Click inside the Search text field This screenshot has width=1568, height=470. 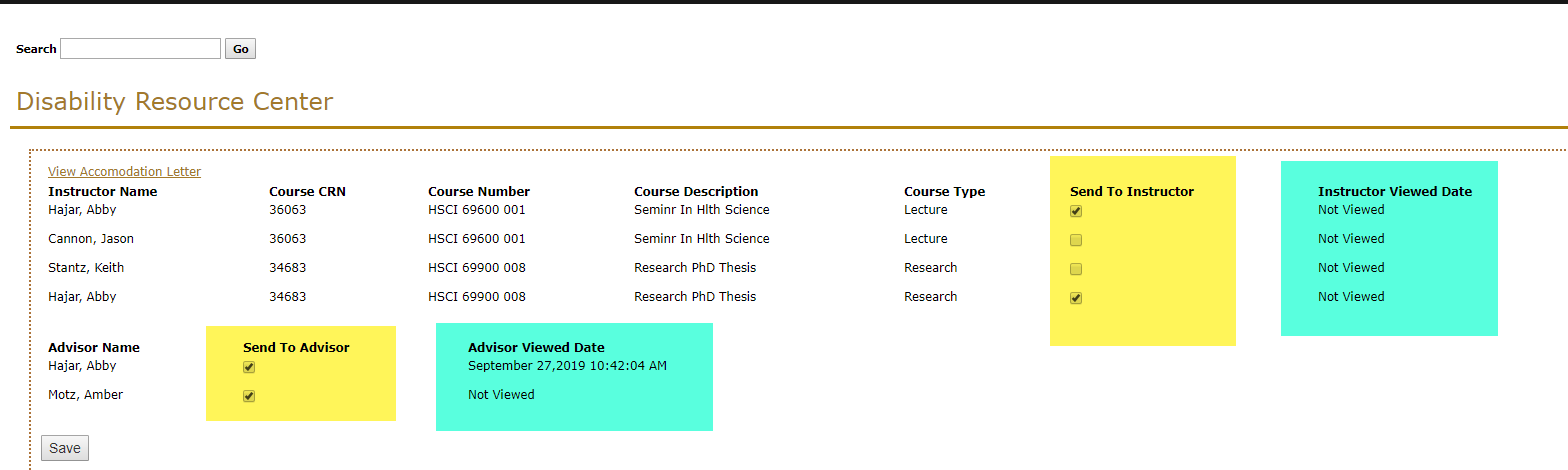[x=140, y=49]
